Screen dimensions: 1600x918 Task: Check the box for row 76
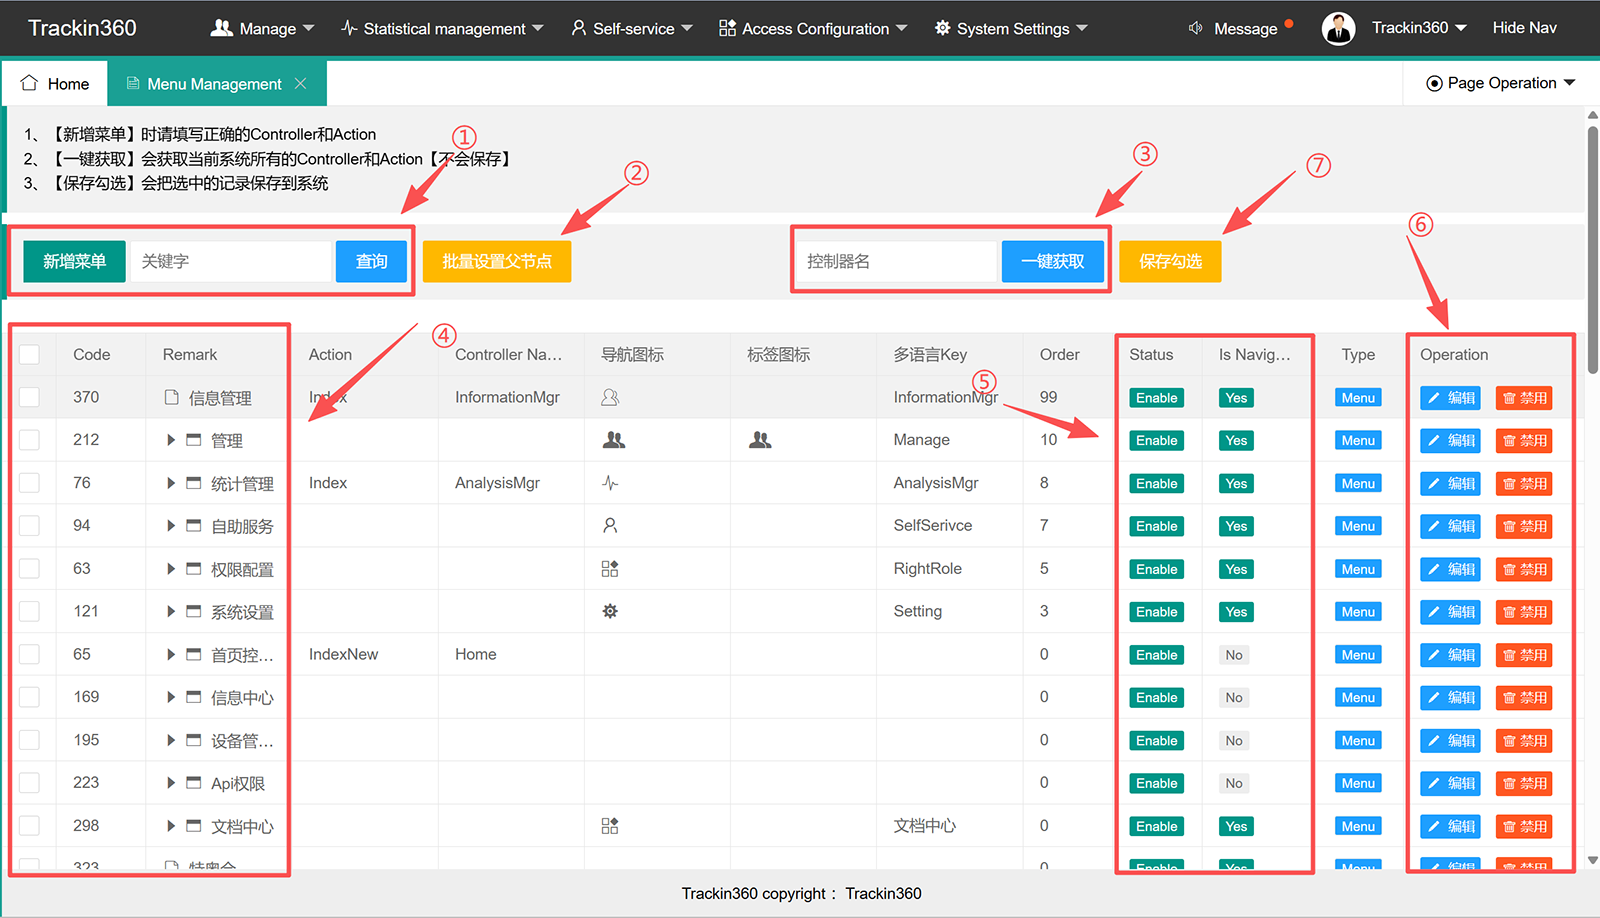(x=30, y=483)
